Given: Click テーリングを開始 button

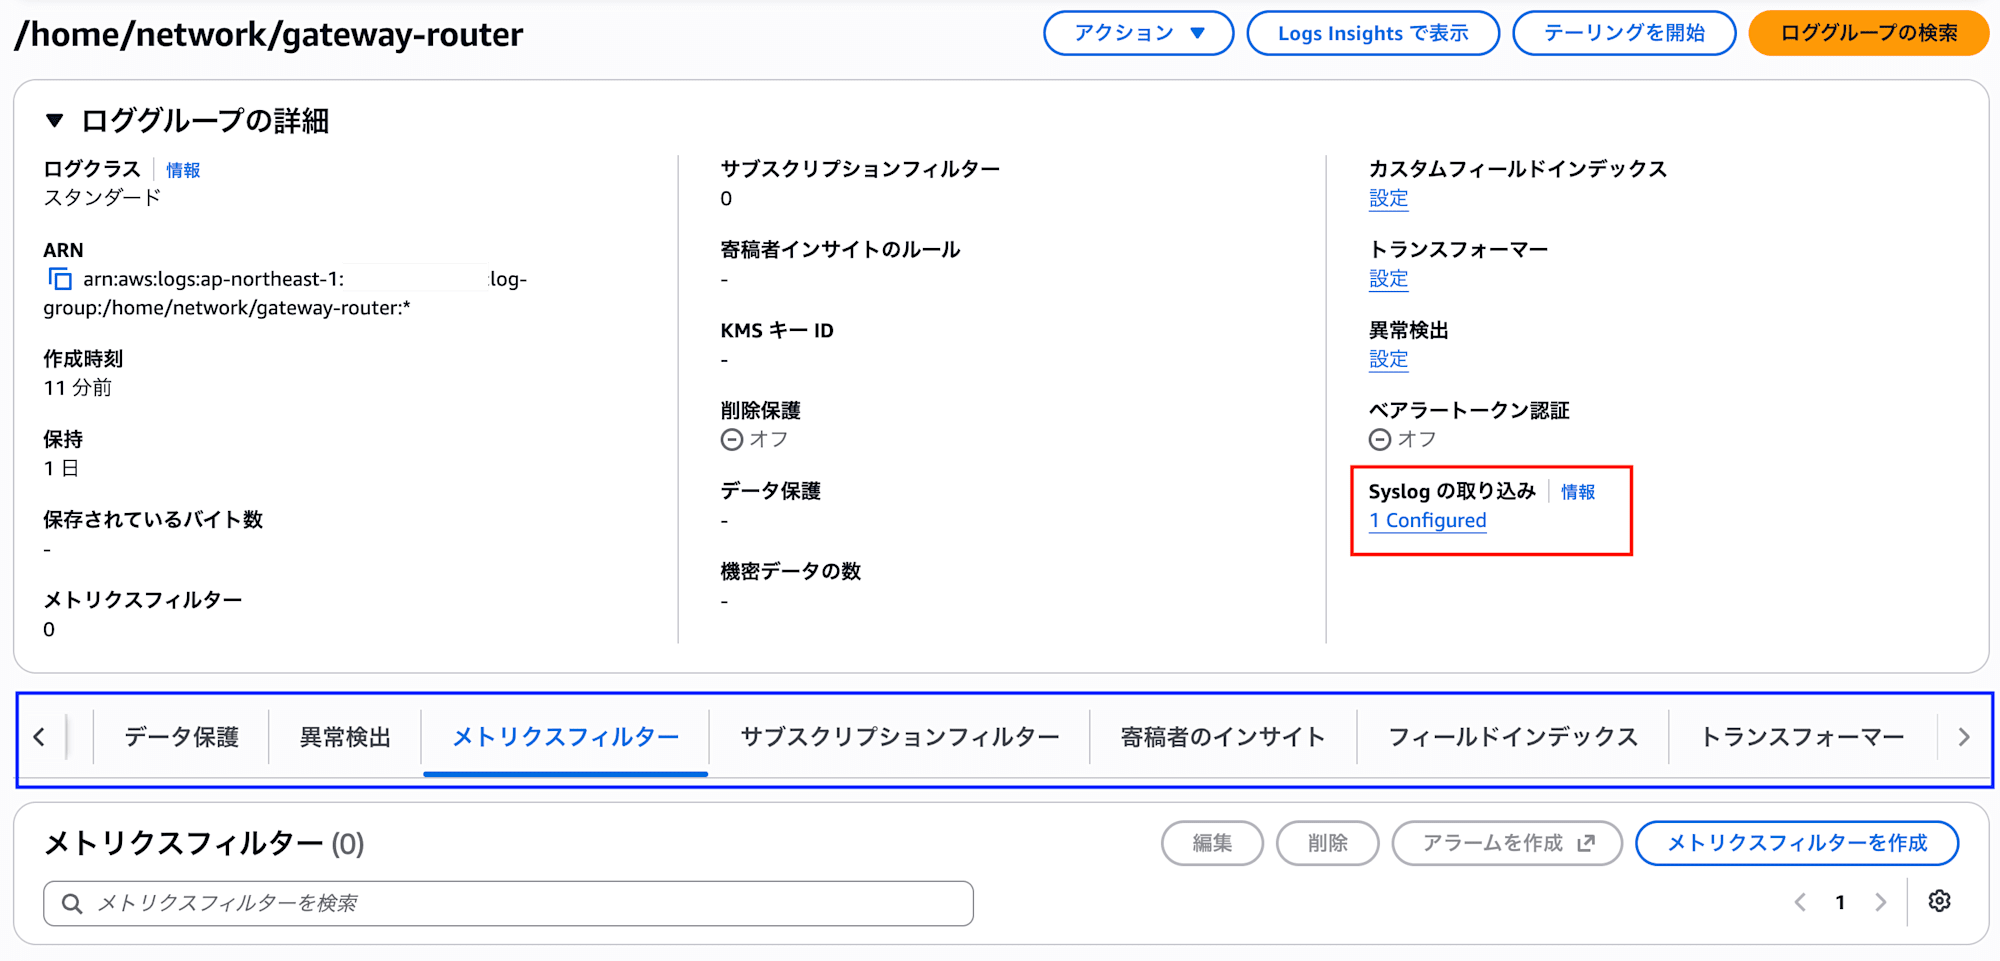Looking at the screenshot, I should click(1624, 33).
